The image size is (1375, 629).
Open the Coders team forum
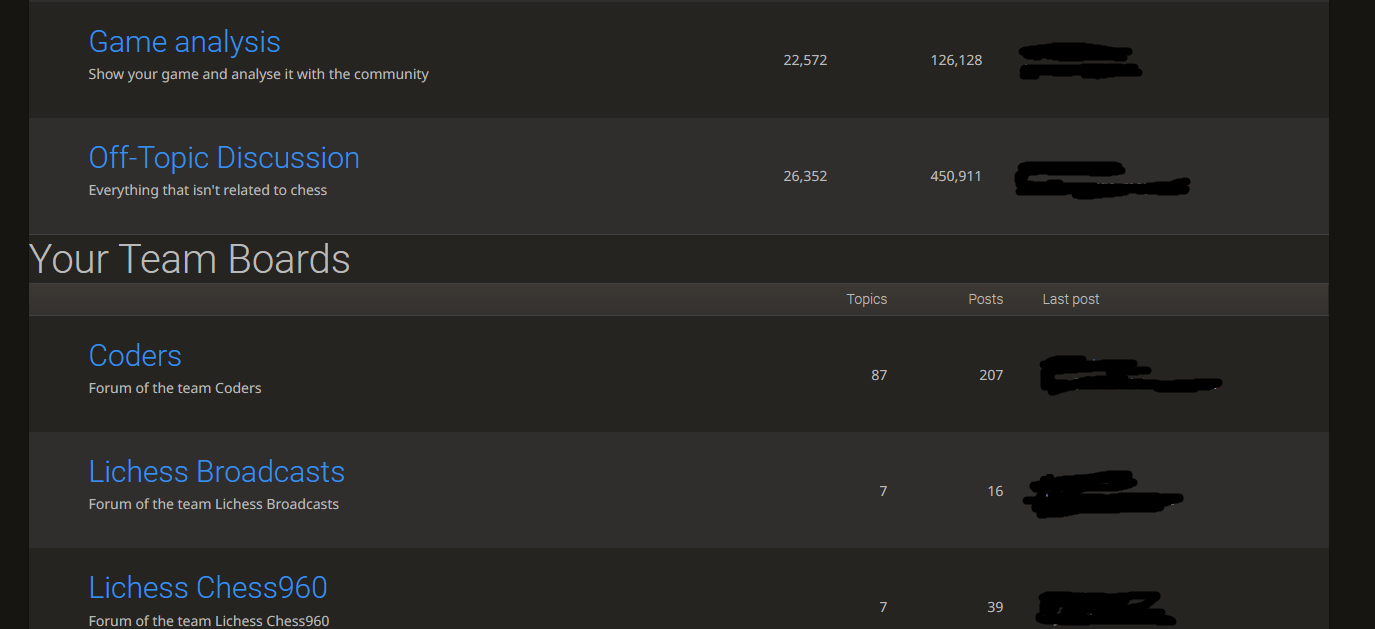coord(134,355)
